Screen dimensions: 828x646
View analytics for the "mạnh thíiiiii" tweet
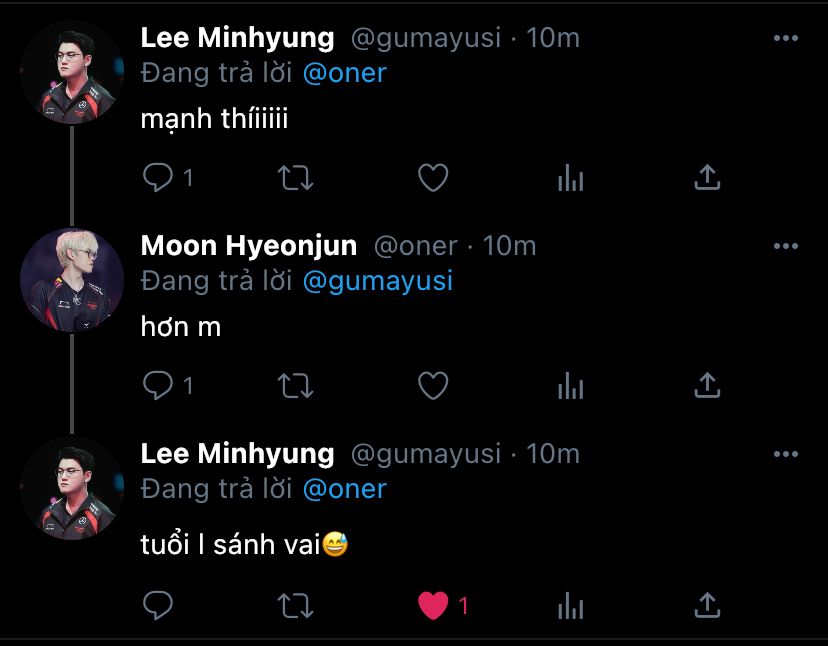coord(570,178)
